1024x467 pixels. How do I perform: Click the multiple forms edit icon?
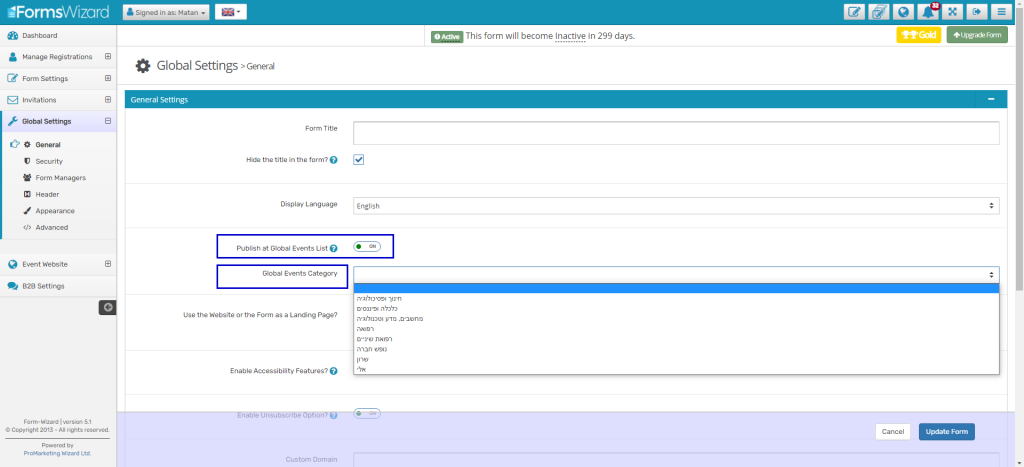879,12
